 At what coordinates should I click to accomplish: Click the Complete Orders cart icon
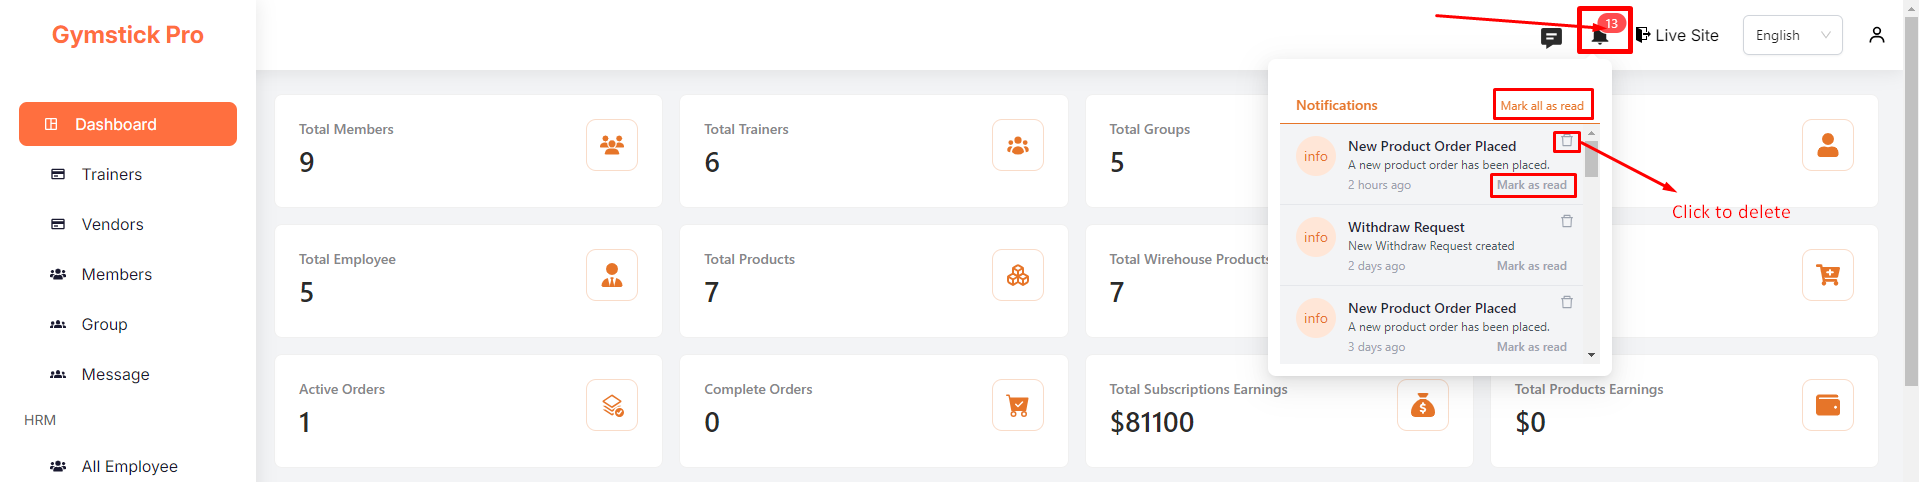1017,405
